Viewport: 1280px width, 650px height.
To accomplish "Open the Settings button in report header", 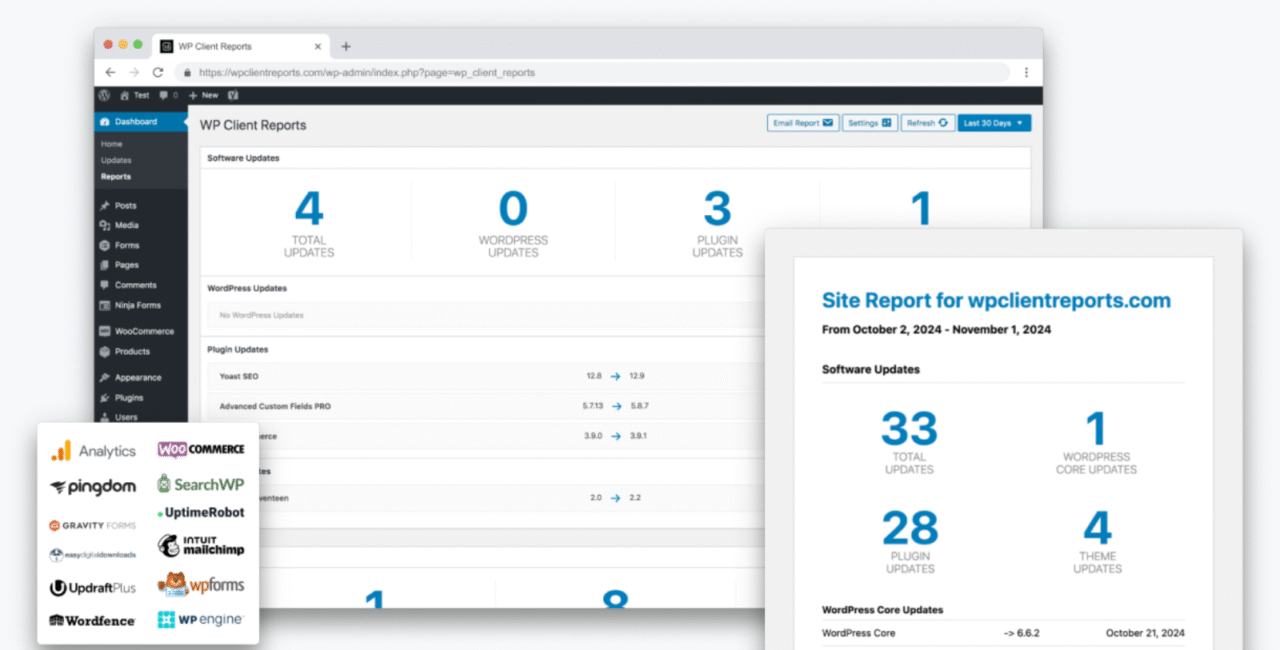I will 869,123.
